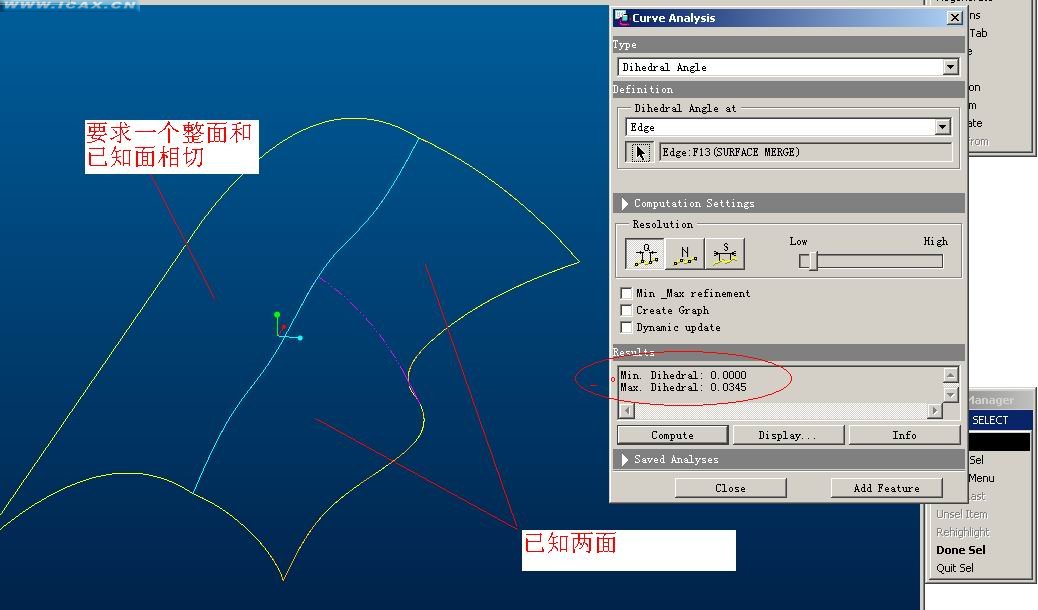
Task: Click the coordinate system triad in the viewport
Action: [287, 327]
